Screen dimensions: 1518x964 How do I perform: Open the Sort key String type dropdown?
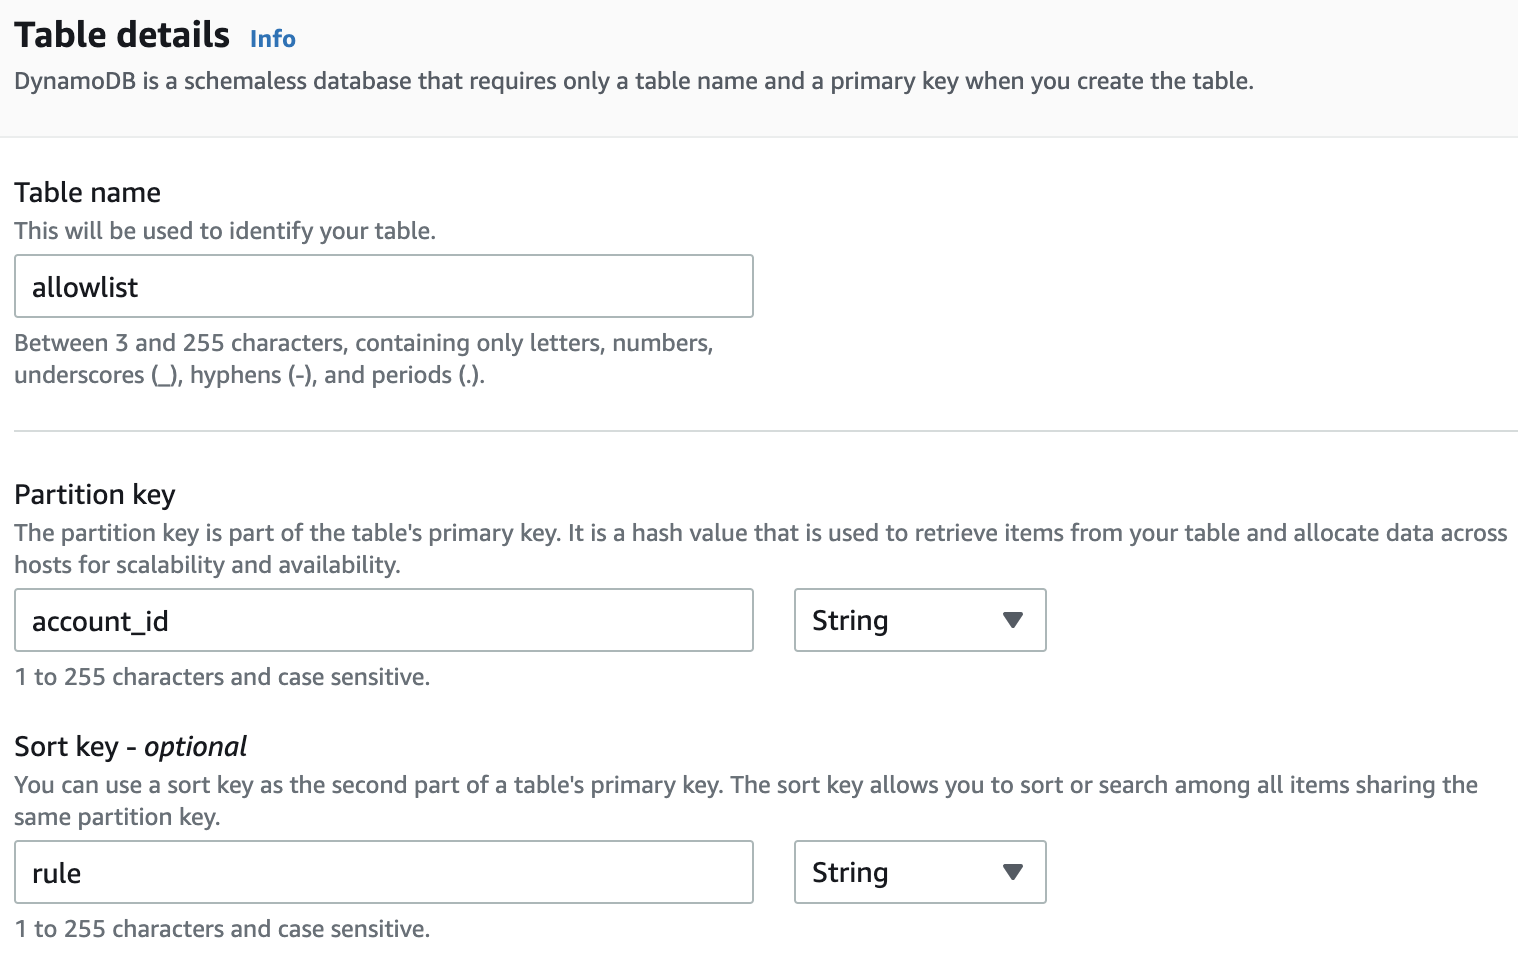(x=919, y=873)
